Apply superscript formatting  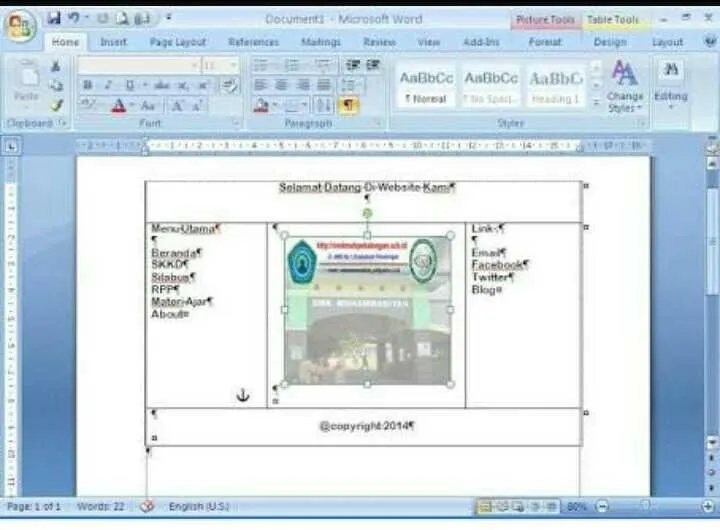202,85
